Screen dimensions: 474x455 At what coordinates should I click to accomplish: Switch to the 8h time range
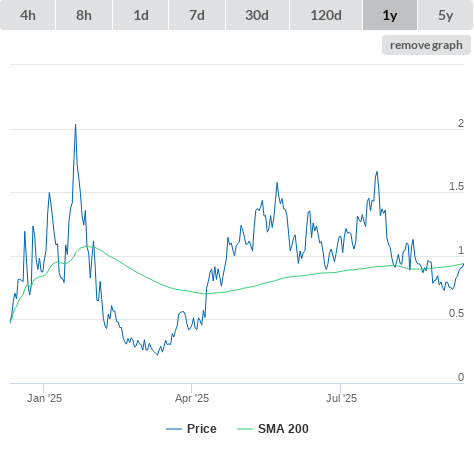tap(84, 15)
